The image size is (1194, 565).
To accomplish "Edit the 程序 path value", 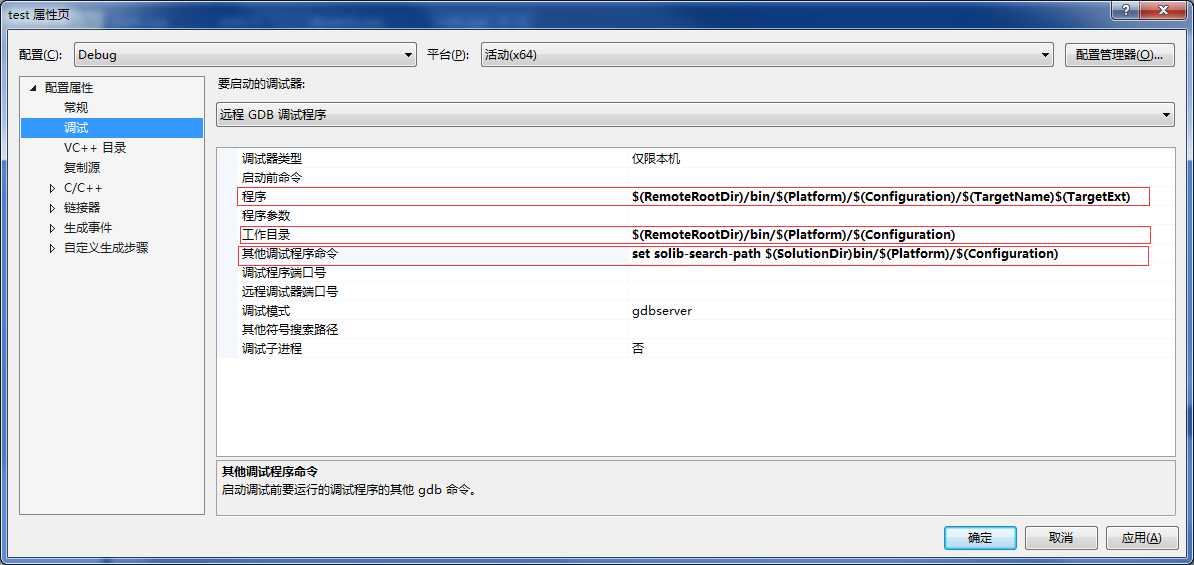I will pyautogui.click(x=881, y=196).
